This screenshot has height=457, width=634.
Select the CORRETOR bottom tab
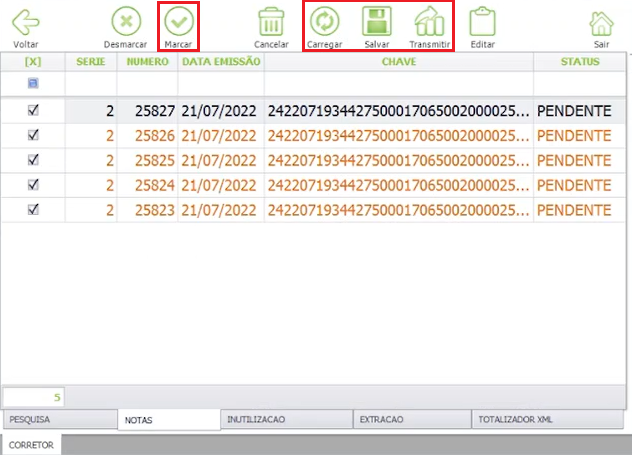(32, 445)
